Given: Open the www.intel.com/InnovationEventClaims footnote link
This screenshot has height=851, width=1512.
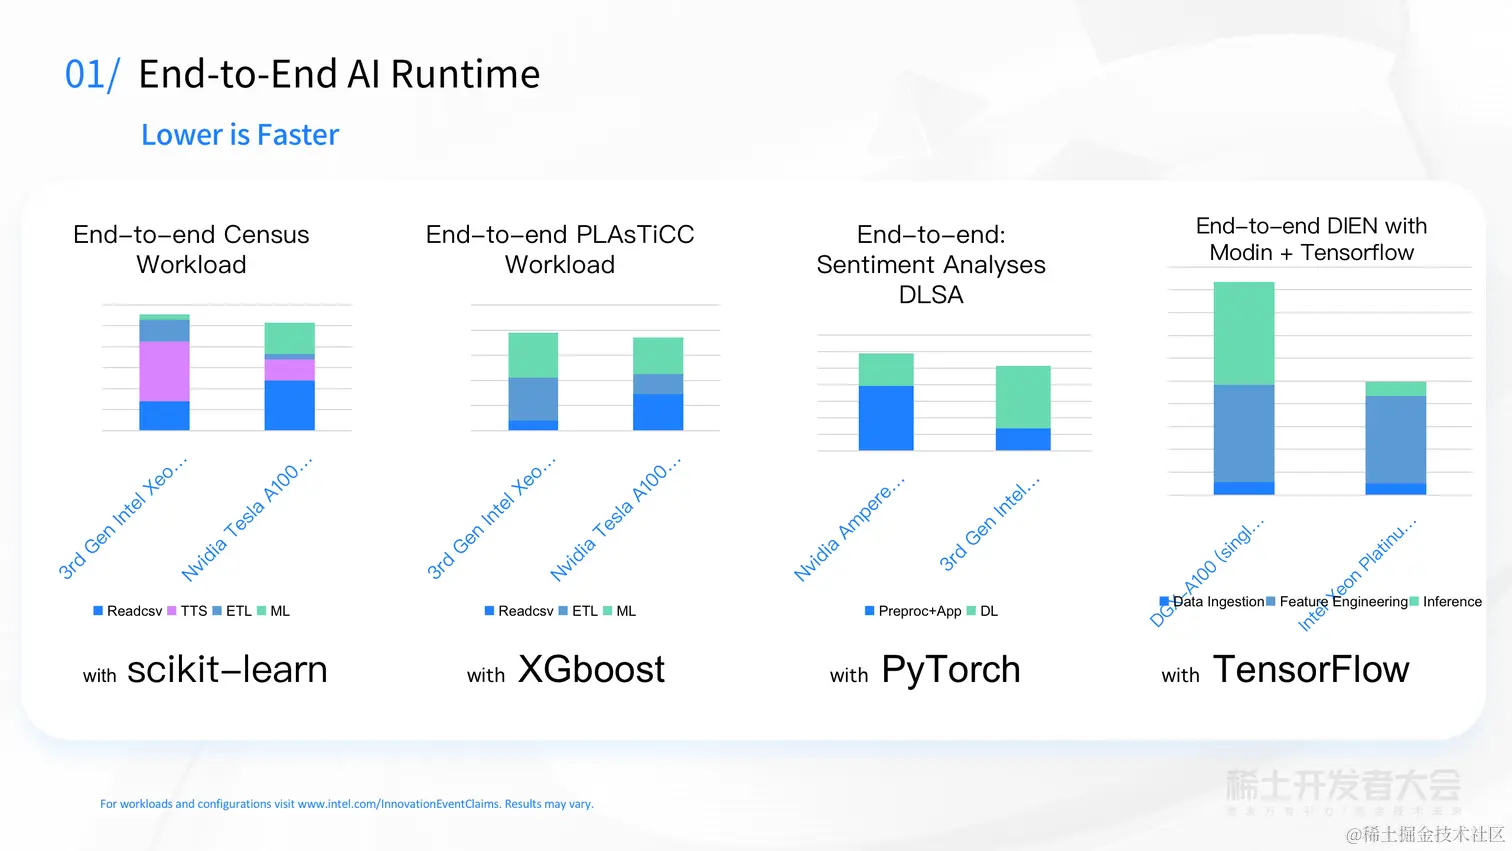Looking at the screenshot, I should coord(399,804).
